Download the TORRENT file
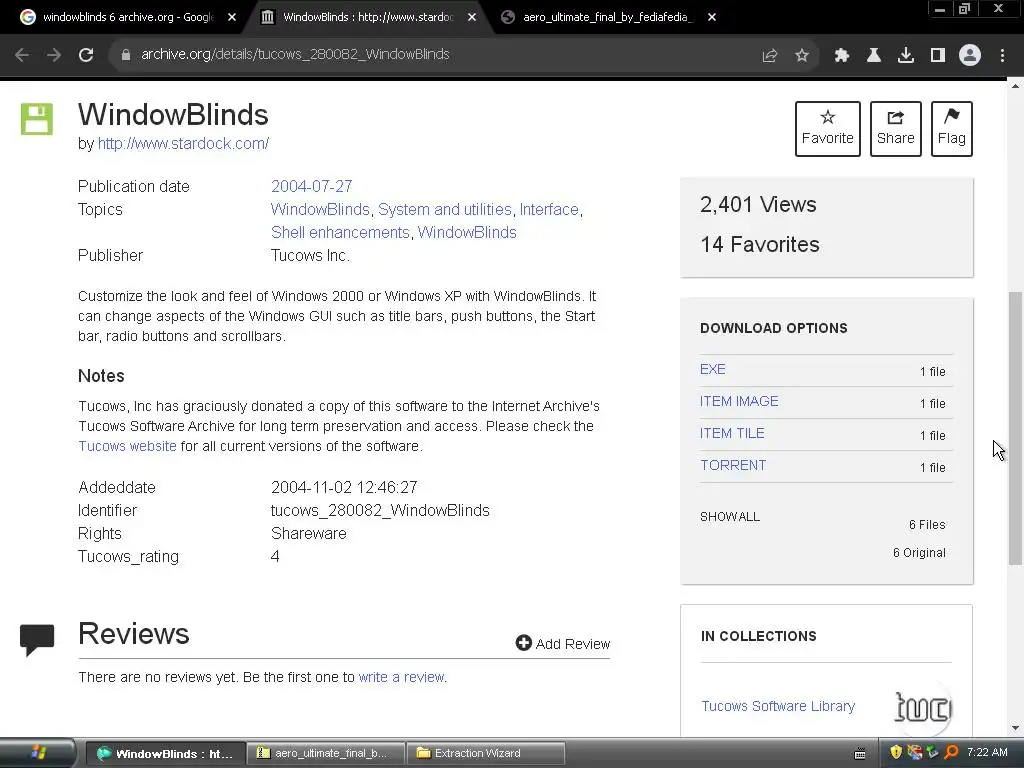 point(733,465)
